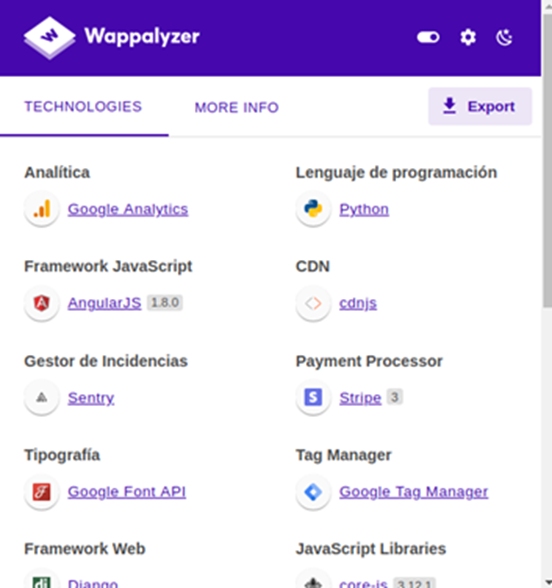Click the Framework JavaScript heading
This screenshot has height=588, width=552.
108,266
